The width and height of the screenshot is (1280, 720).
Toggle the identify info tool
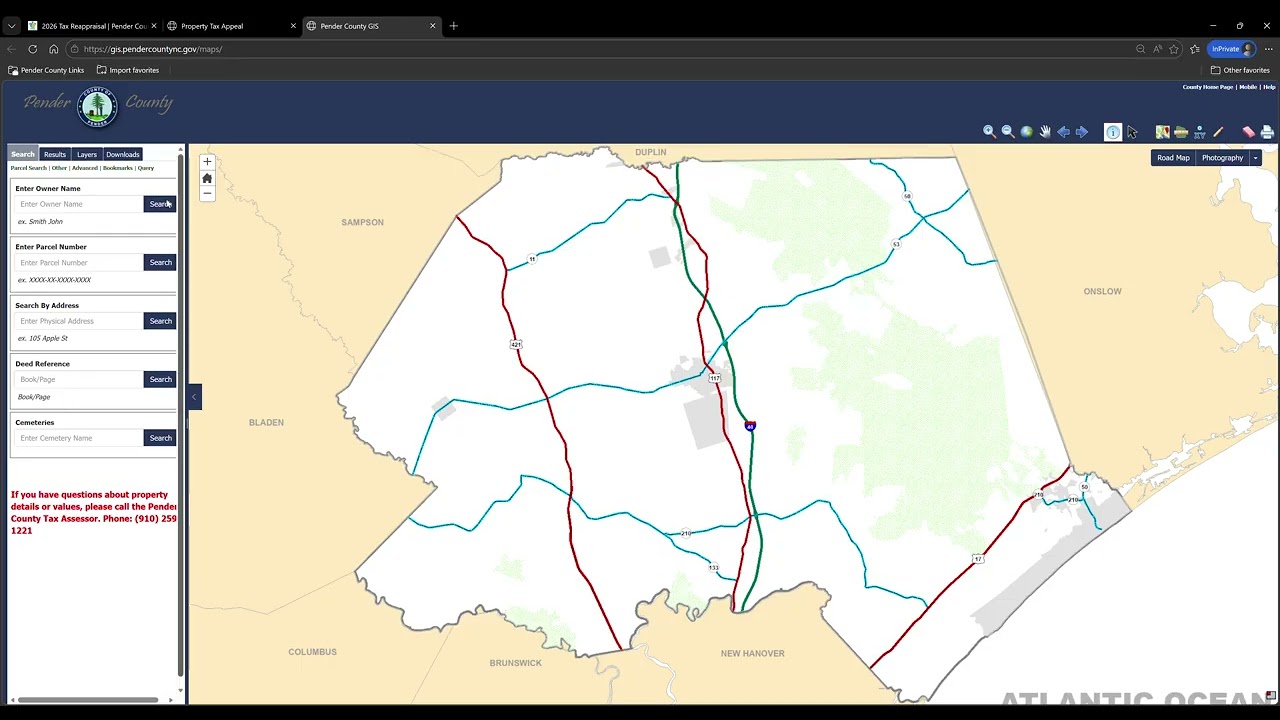pyautogui.click(x=1113, y=132)
